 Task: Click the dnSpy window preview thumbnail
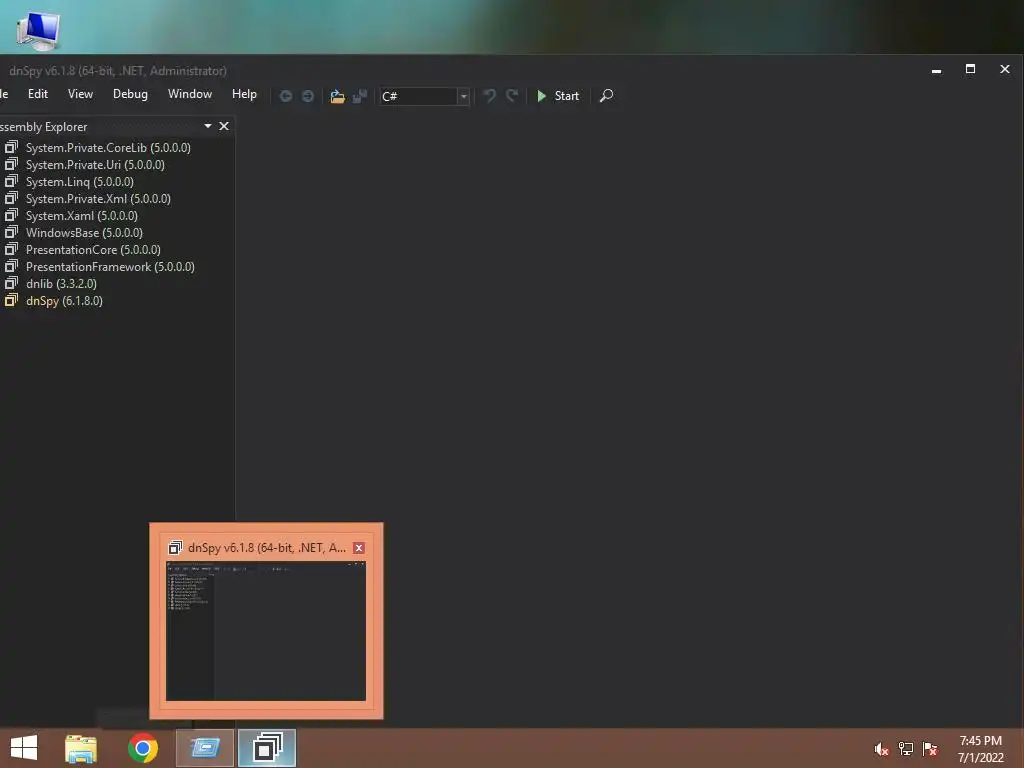(266, 631)
